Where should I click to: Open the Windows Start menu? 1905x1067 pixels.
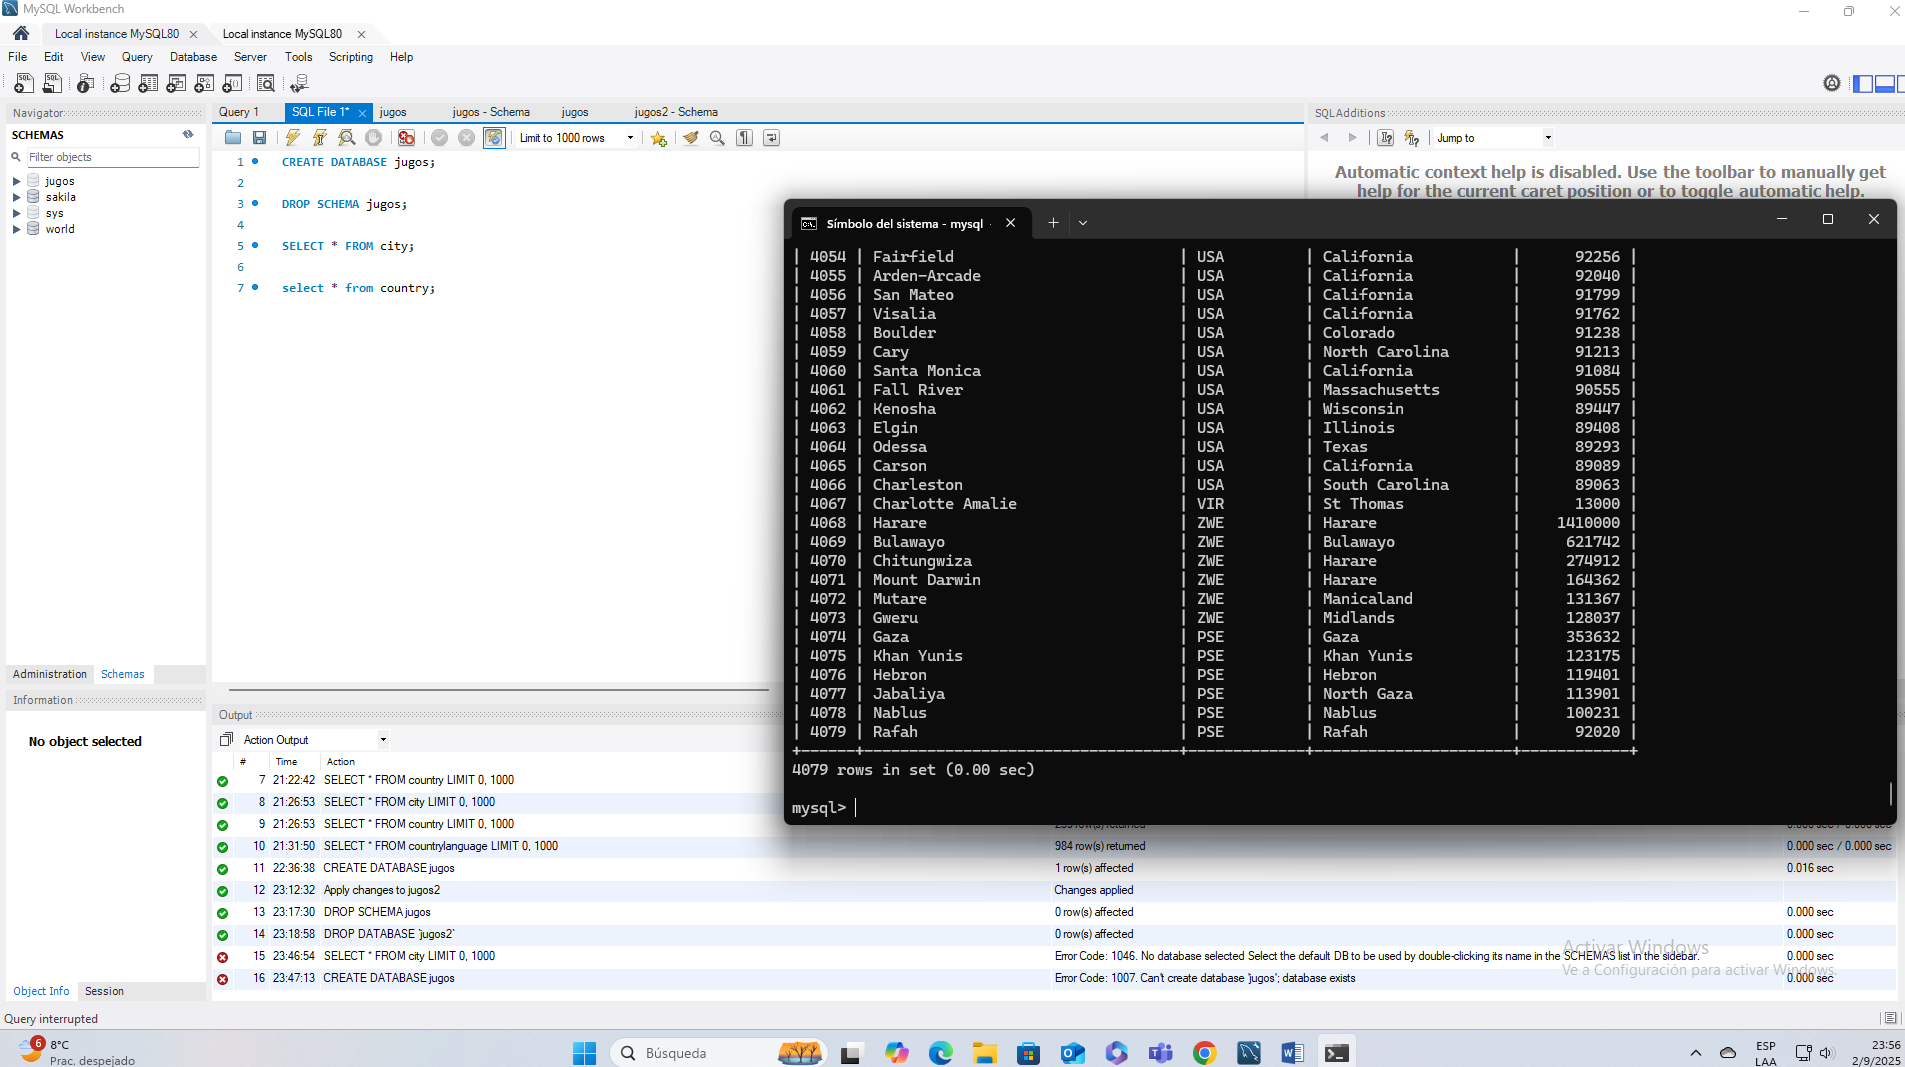point(584,1052)
